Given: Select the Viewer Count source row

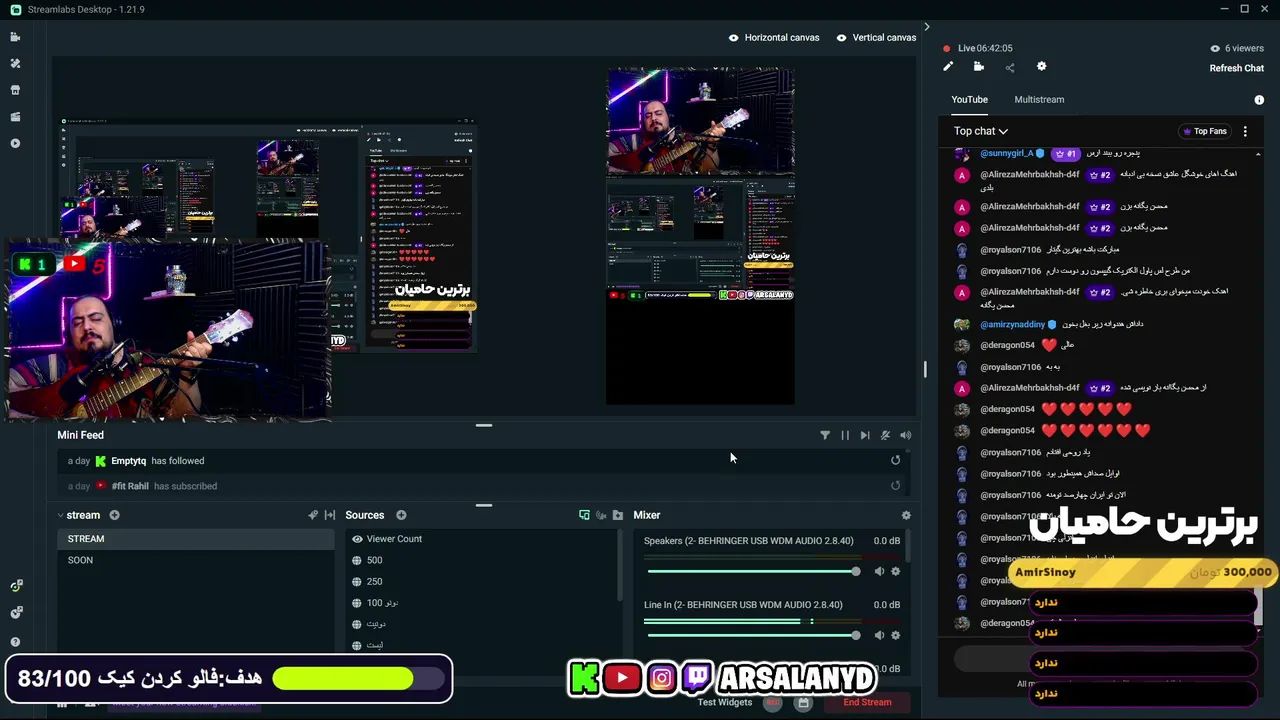Looking at the screenshot, I should pos(483,539).
